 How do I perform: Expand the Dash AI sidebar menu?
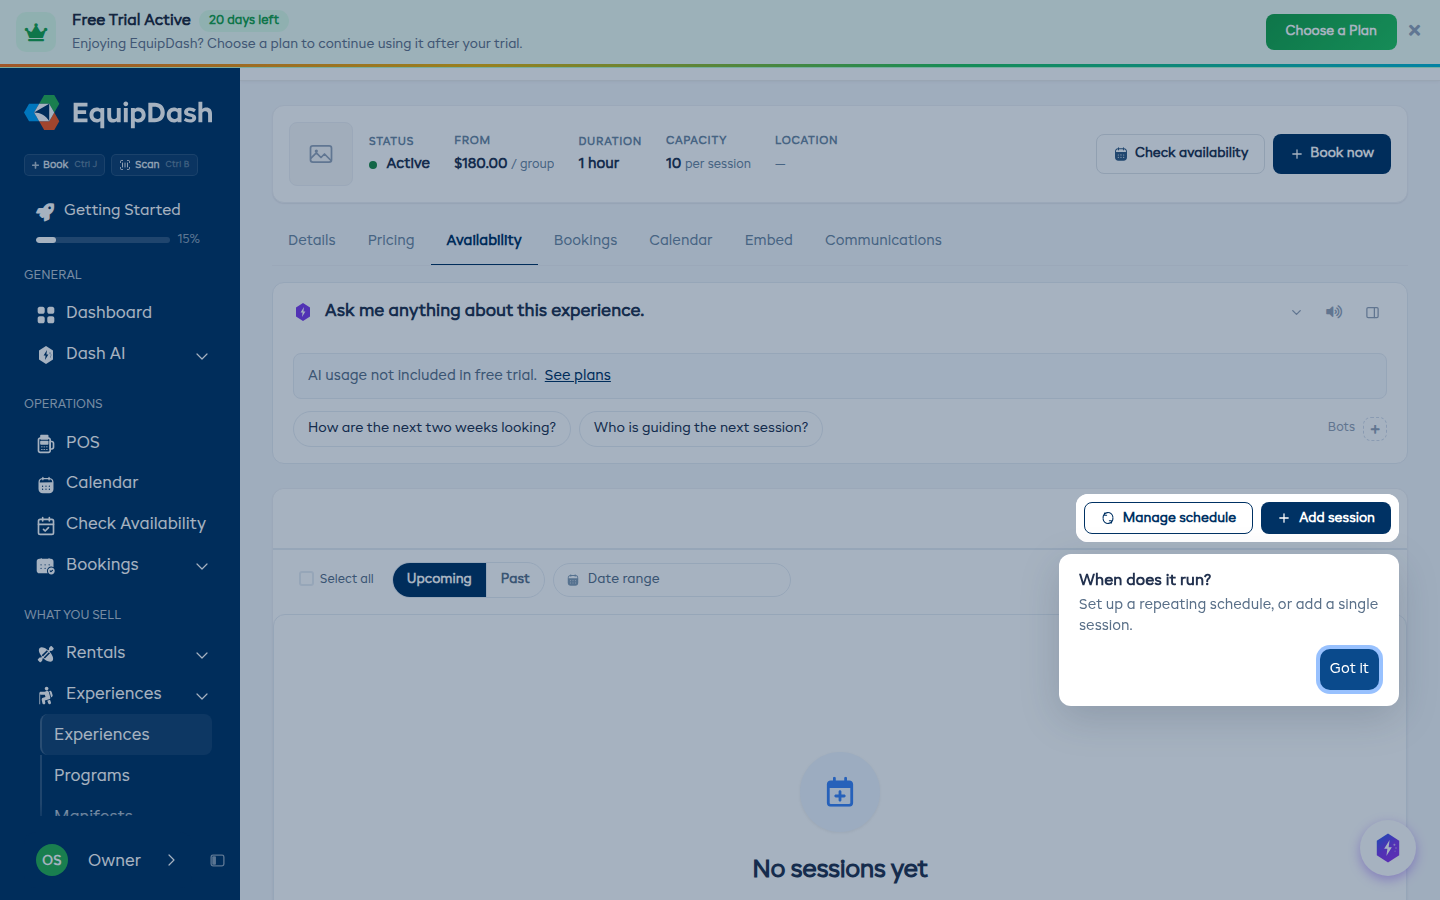(202, 356)
